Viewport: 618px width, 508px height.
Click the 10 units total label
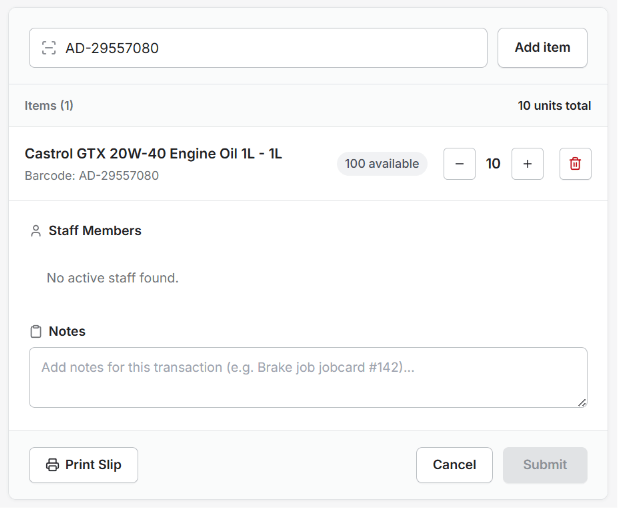[554, 106]
